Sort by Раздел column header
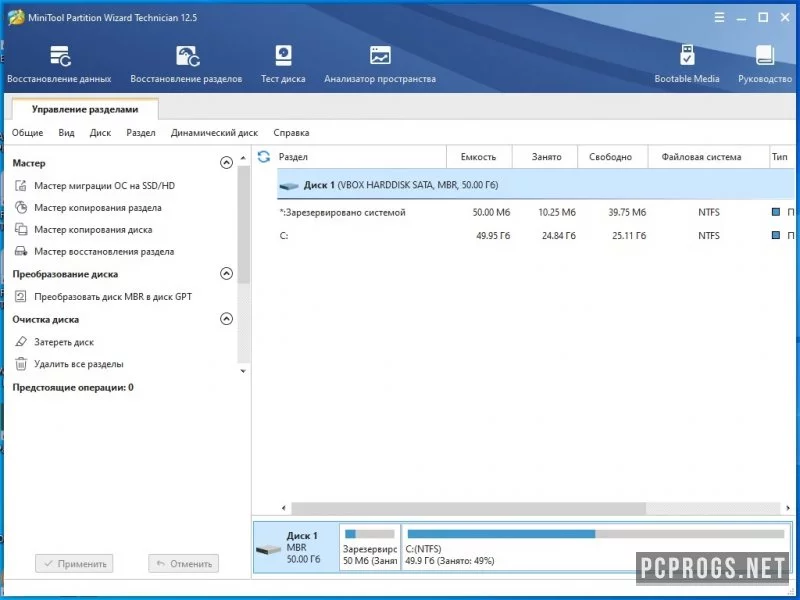Screen dimensions: 800x600 (361, 157)
